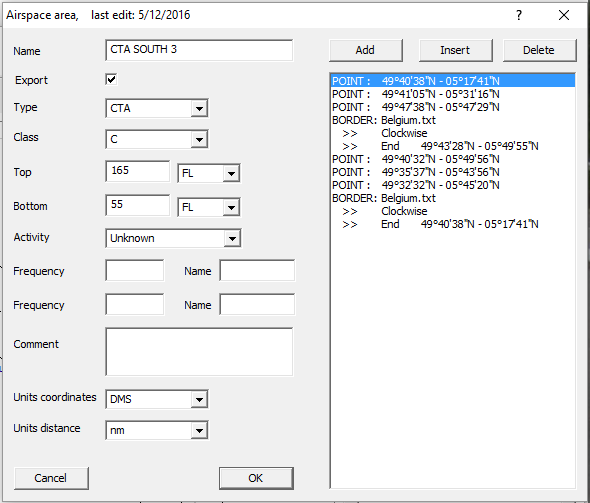Open the Class dropdown showing C
The width and height of the screenshot is (590, 503).
coord(157,139)
